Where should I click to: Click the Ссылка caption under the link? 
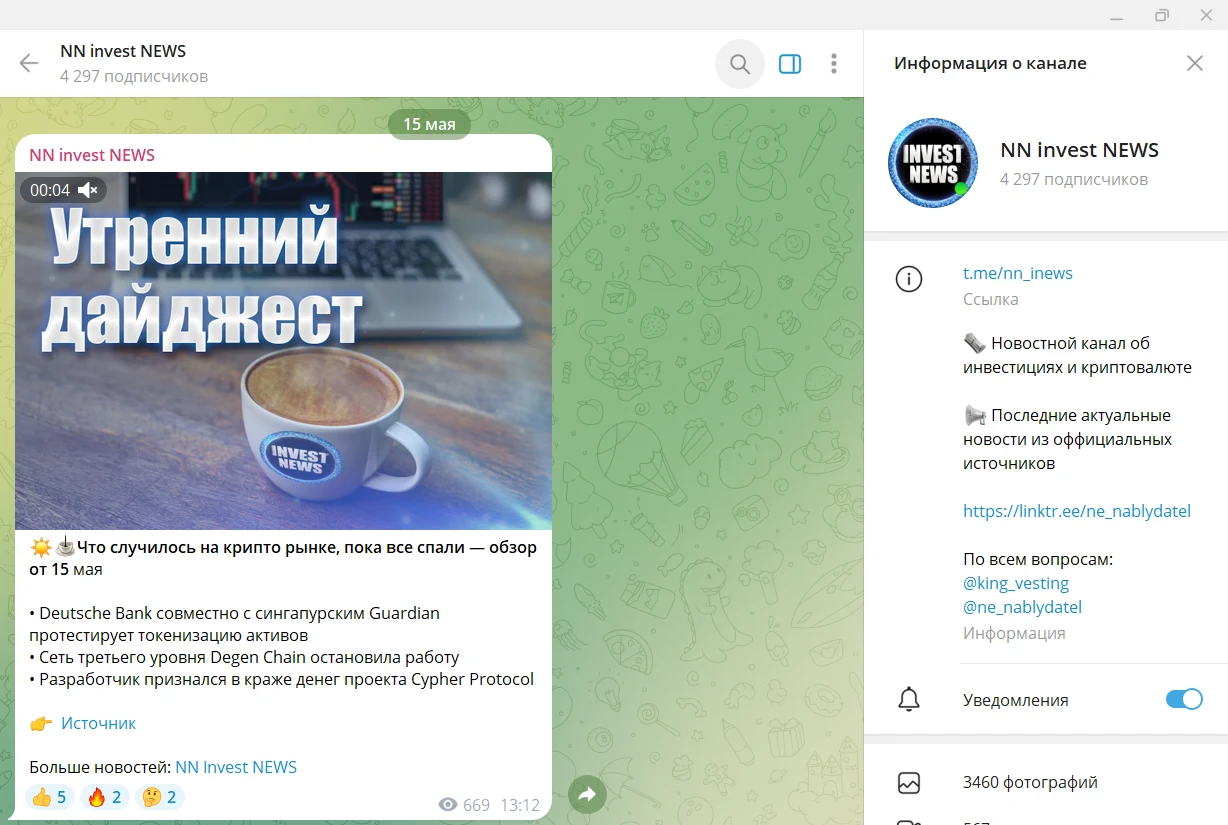991,299
